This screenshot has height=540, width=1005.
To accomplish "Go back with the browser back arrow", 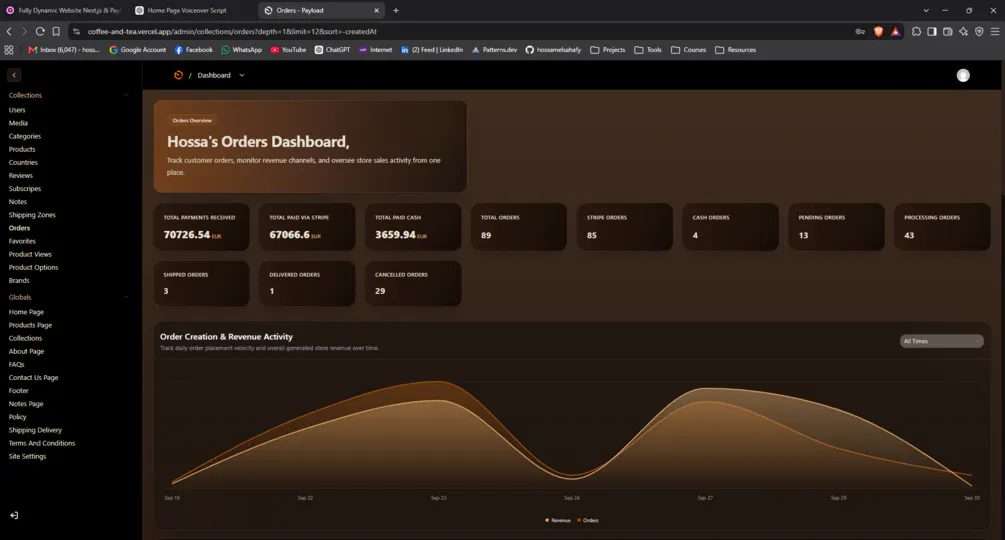I will 9,31.
